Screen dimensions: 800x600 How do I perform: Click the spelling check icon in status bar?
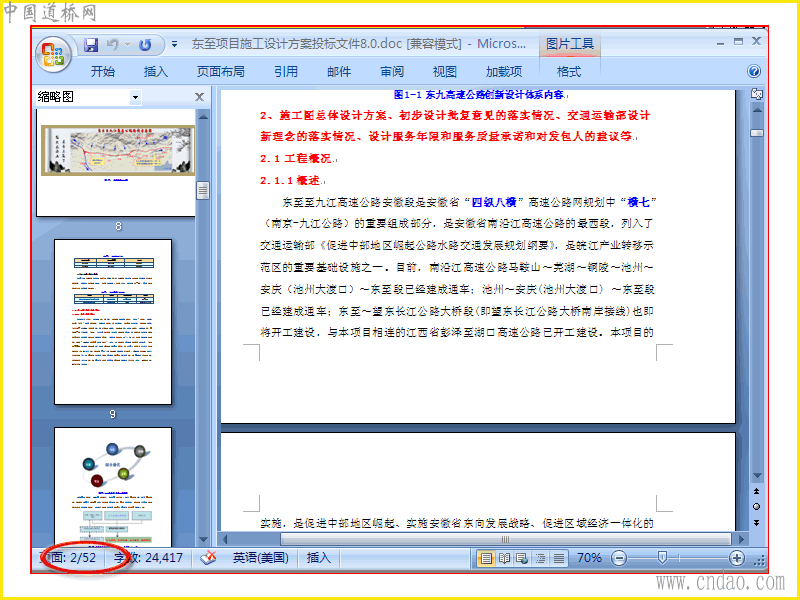pos(208,558)
